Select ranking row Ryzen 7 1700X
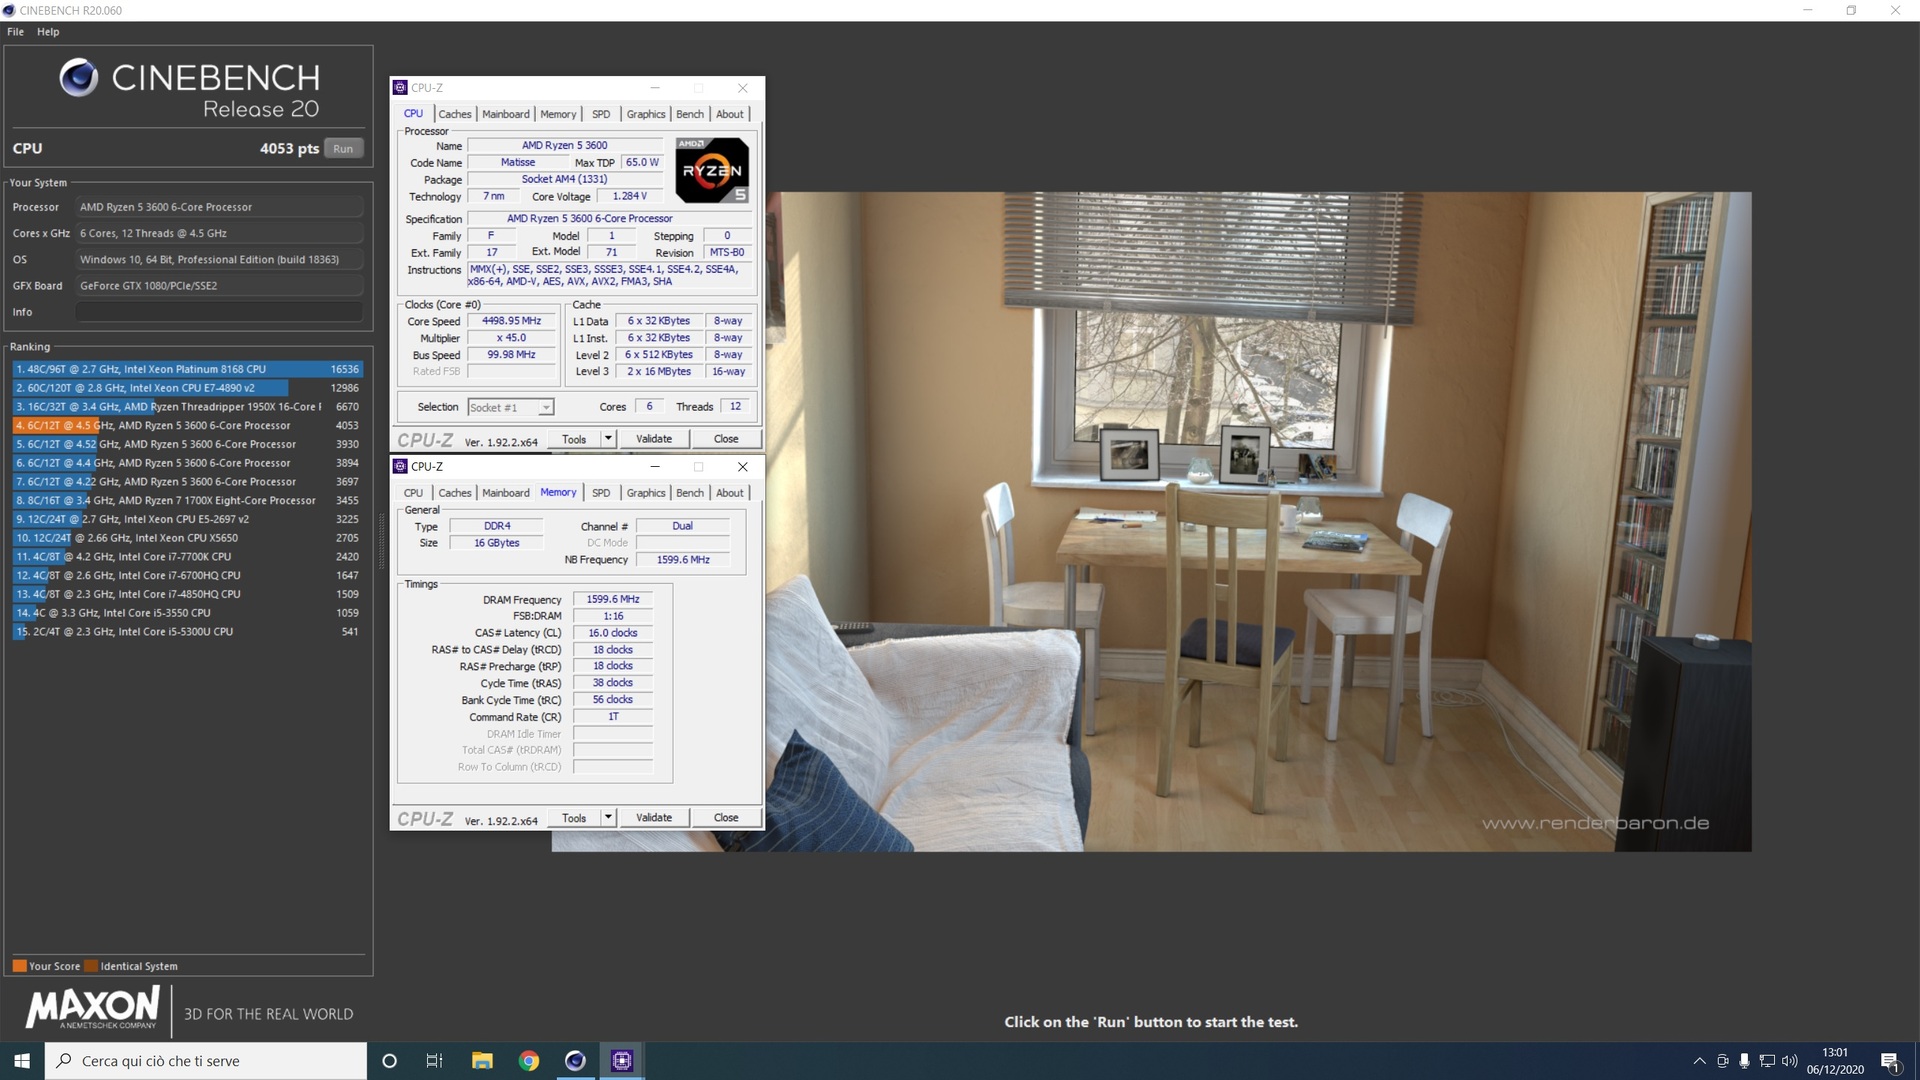The width and height of the screenshot is (1920, 1080). coord(187,500)
